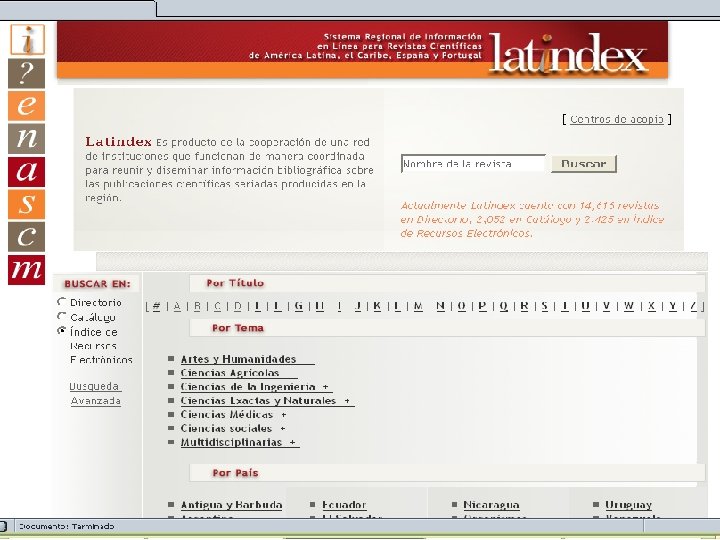Browse titles starting with letter O
720x540 pixels.
click(x=462, y=306)
